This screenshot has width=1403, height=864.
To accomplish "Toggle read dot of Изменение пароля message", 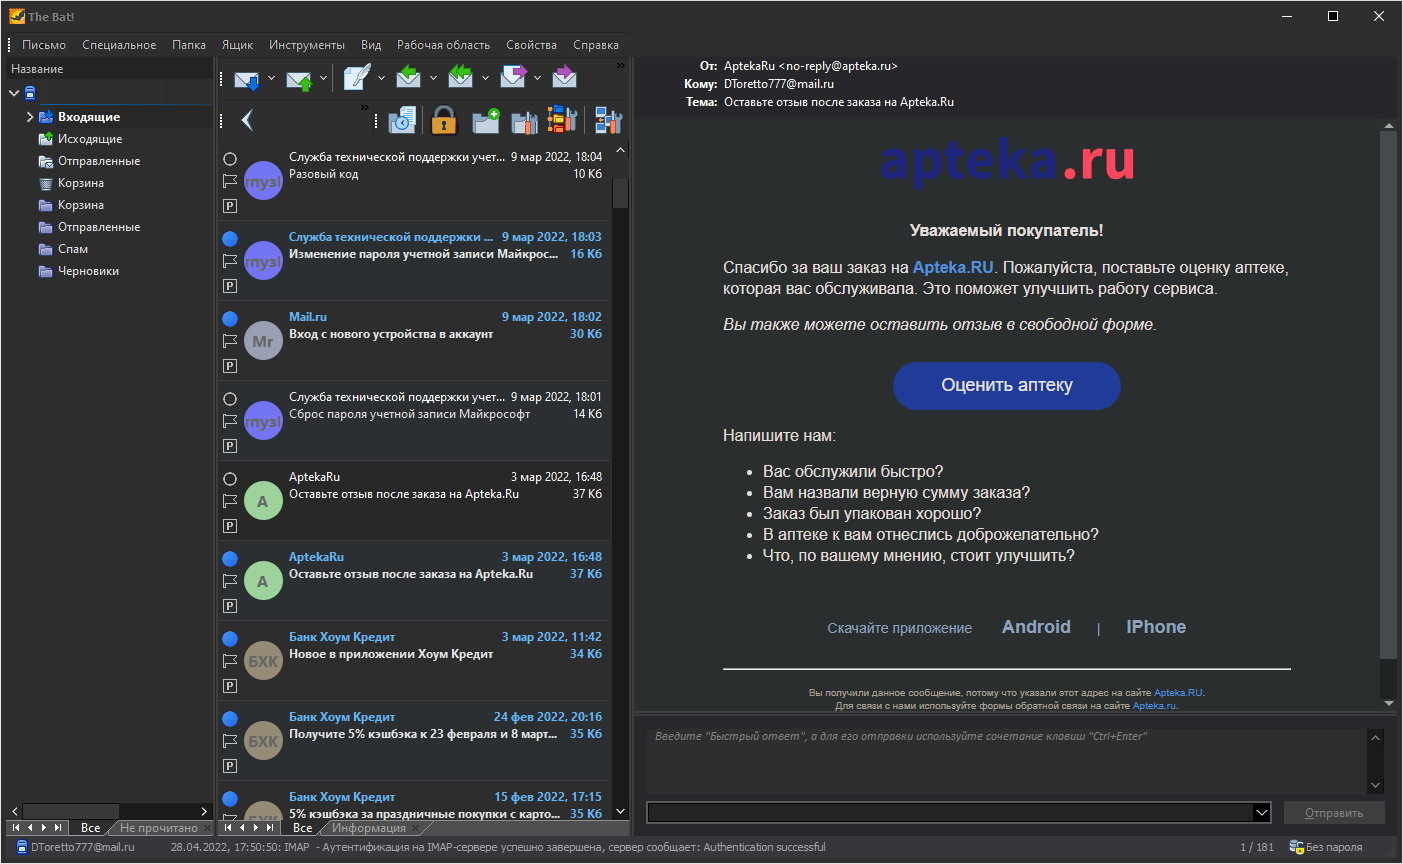I will (x=230, y=239).
